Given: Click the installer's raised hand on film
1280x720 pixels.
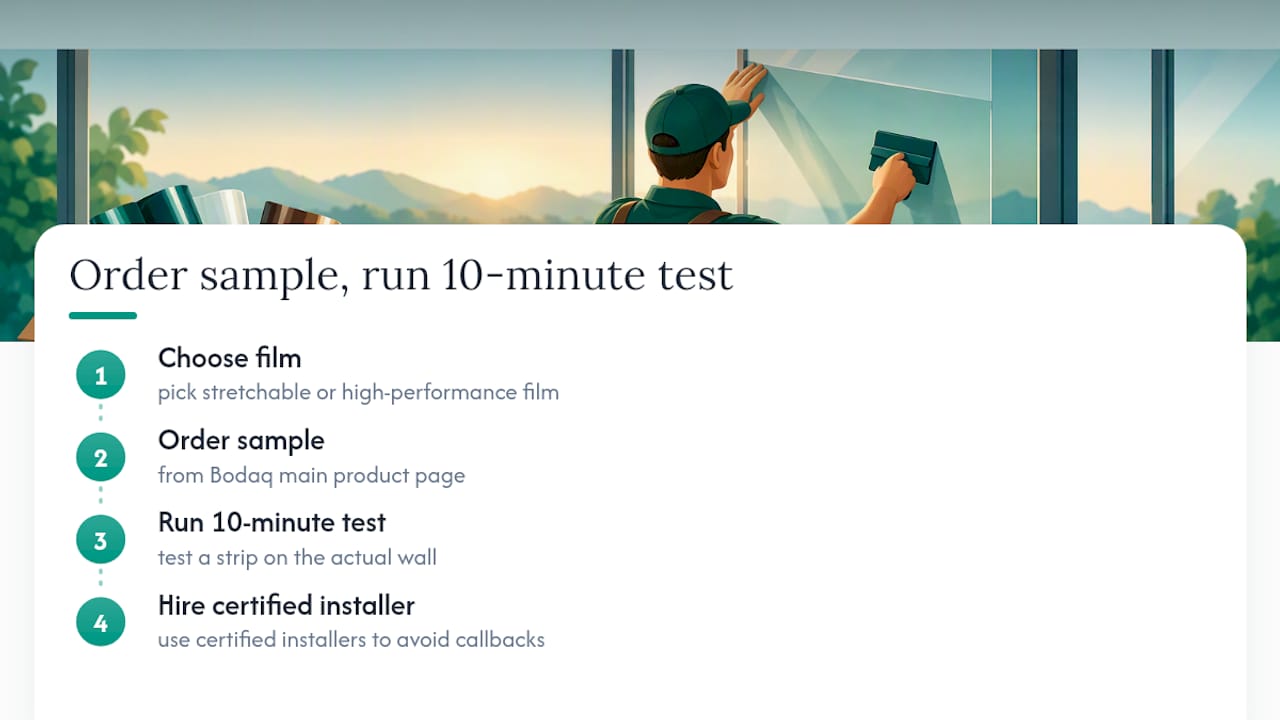Looking at the screenshot, I should coord(745,86).
